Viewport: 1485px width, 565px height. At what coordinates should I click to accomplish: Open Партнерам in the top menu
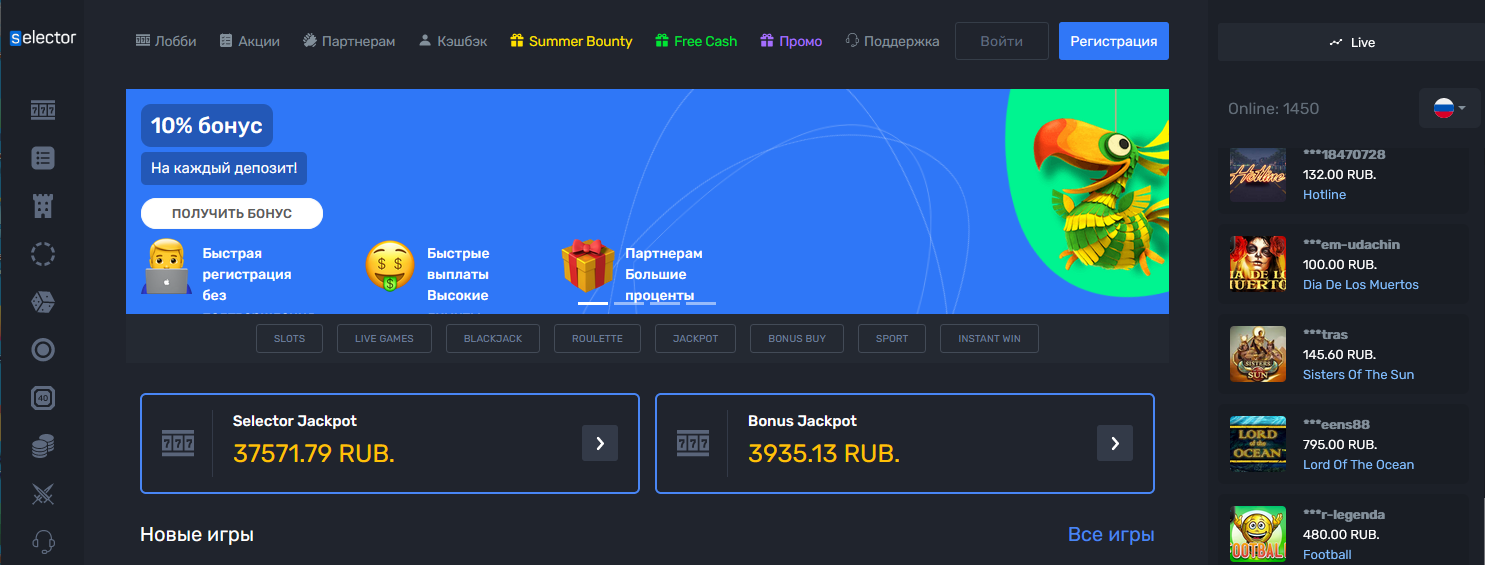(349, 41)
